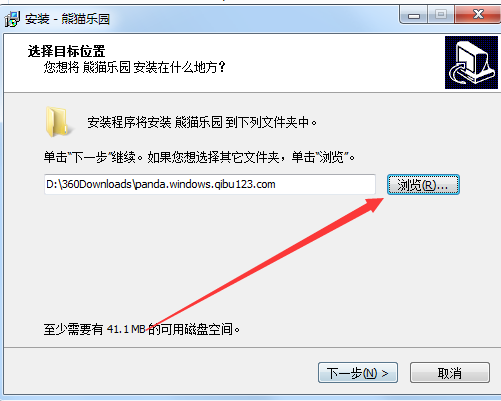Minimize the 熊猫乐园 installer window
This screenshot has height=401, width=501.
[x=414, y=15]
